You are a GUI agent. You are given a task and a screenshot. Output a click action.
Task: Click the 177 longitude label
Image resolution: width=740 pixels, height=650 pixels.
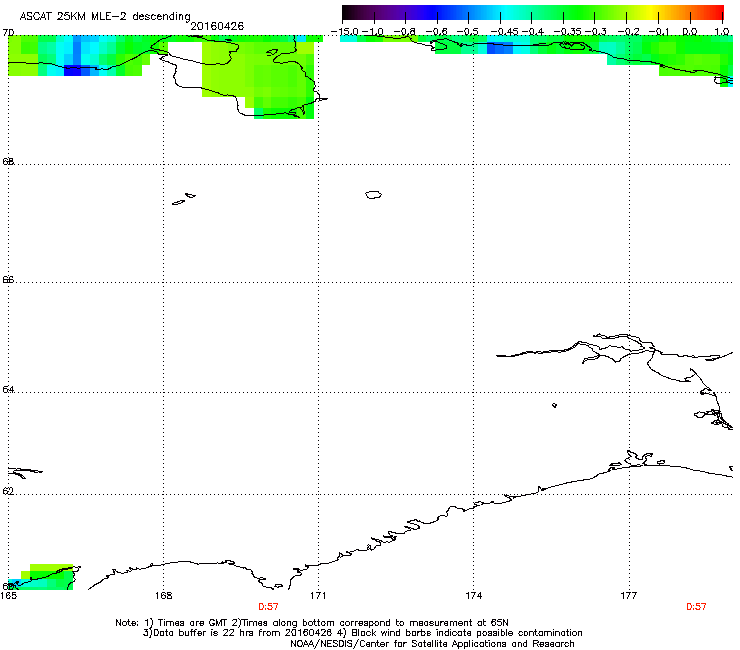pyautogui.click(x=629, y=596)
